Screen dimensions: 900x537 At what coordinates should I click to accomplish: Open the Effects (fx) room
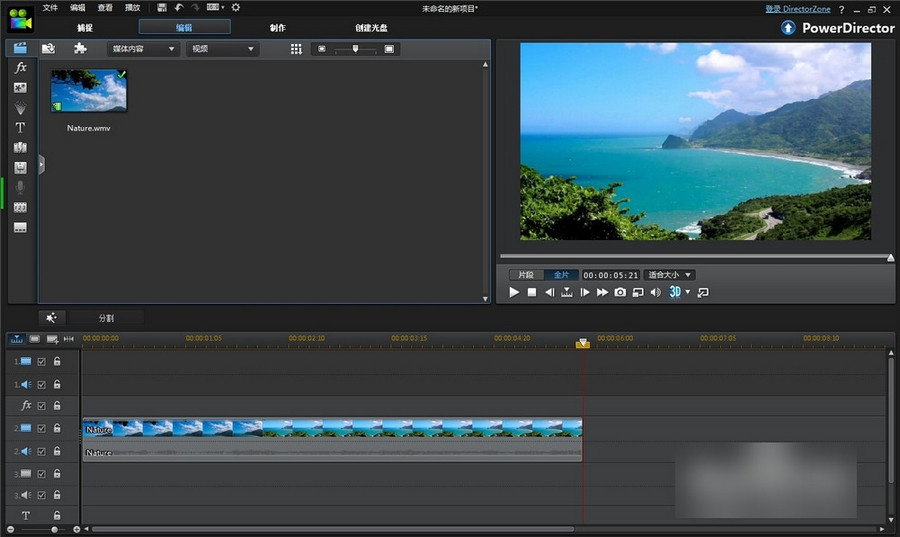point(20,68)
